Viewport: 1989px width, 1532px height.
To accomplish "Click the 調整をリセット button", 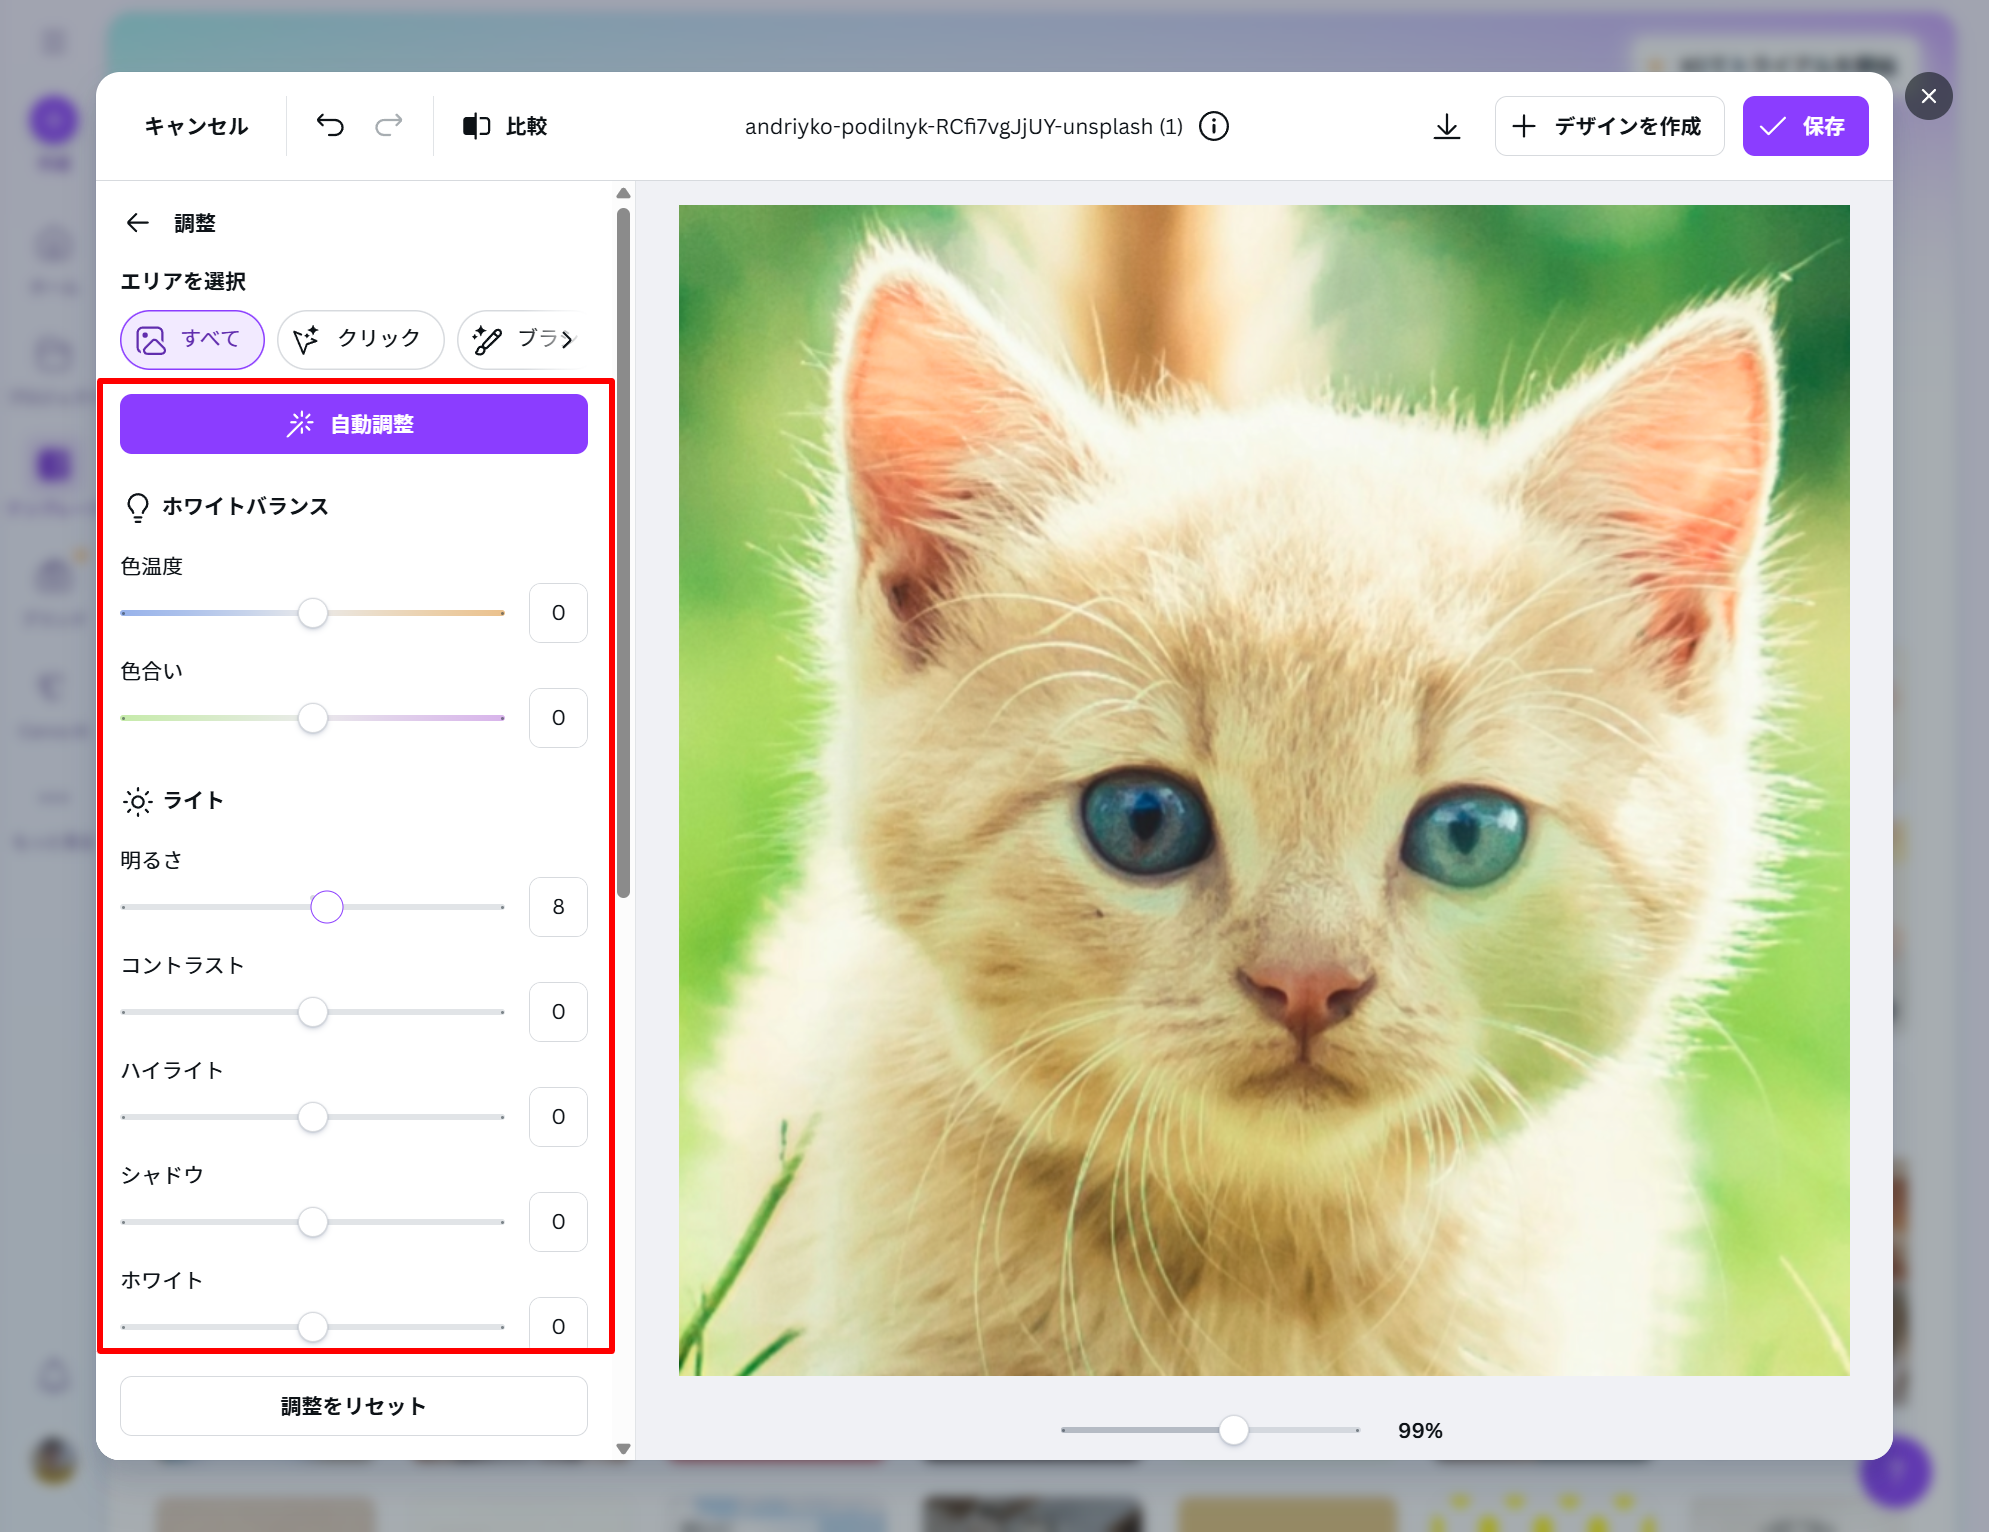I will 353,1405.
